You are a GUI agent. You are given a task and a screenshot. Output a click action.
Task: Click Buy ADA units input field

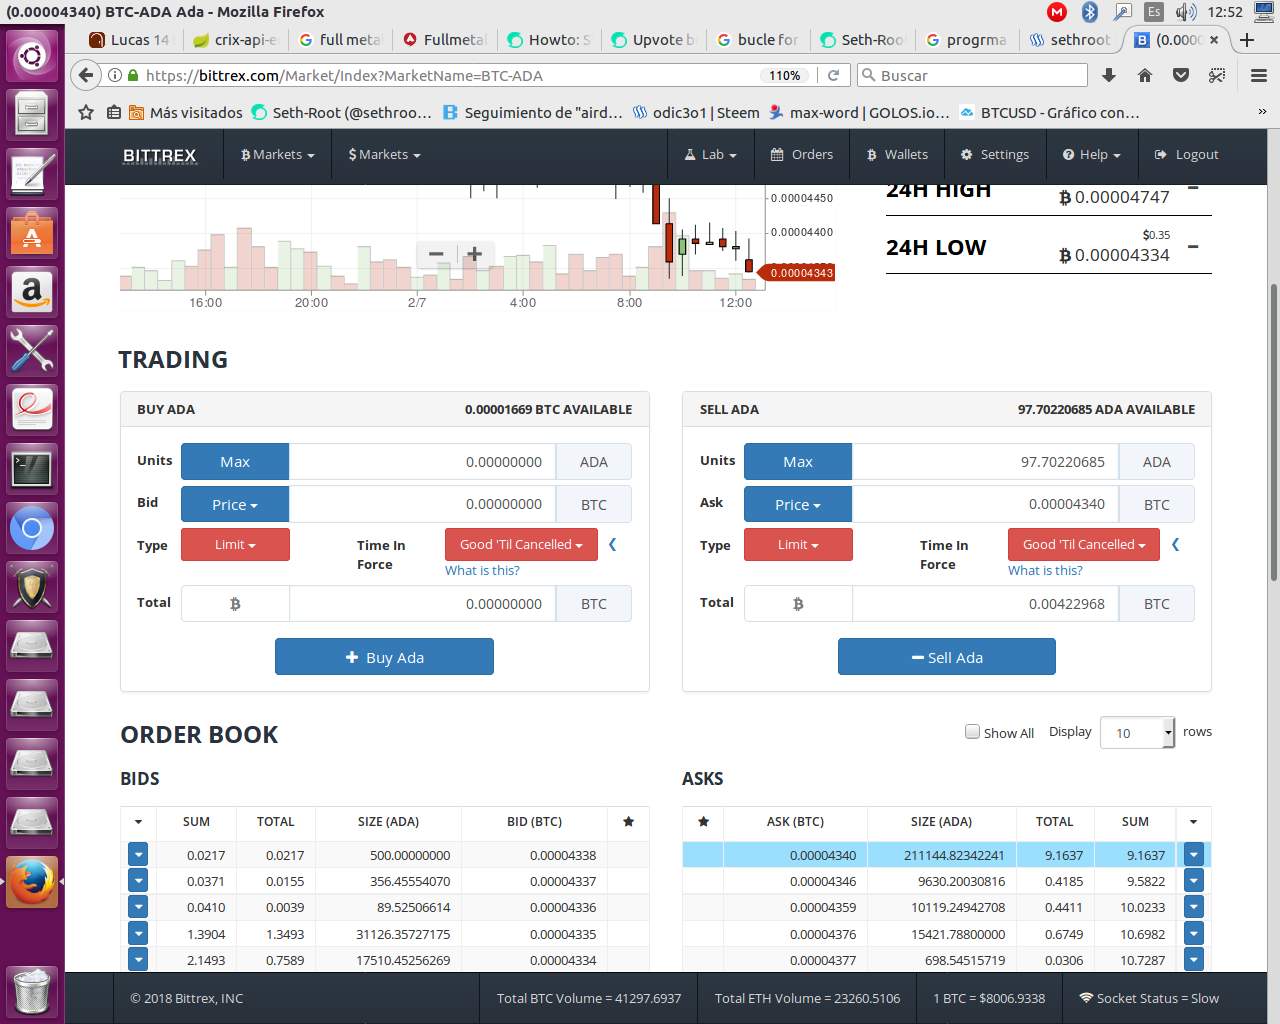(422, 462)
